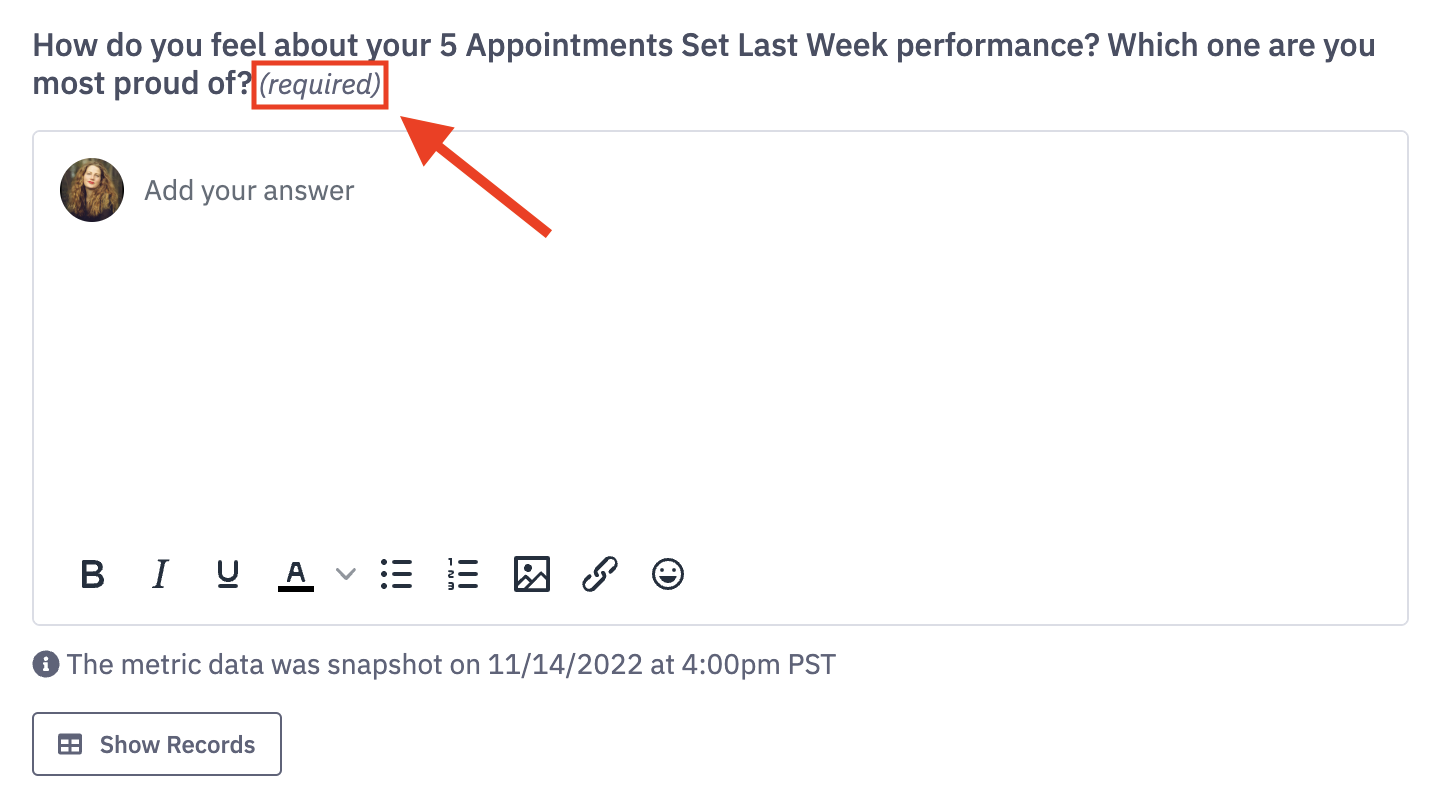Toggle underline text formatting

[228, 574]
